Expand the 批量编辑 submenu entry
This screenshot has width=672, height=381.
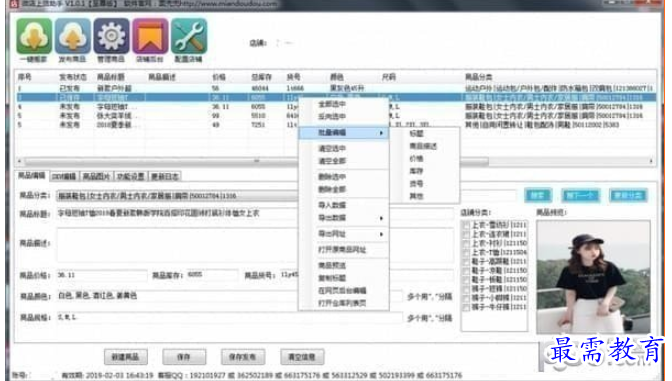coord(344,133)
